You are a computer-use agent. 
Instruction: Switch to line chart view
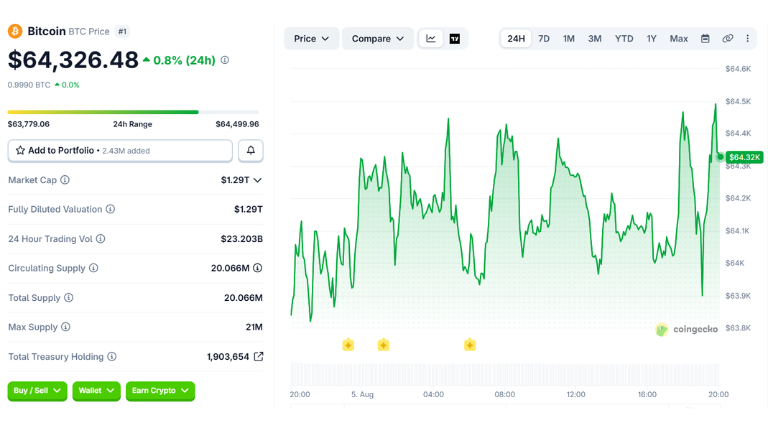pyautogui.click(x=431, y=39)
